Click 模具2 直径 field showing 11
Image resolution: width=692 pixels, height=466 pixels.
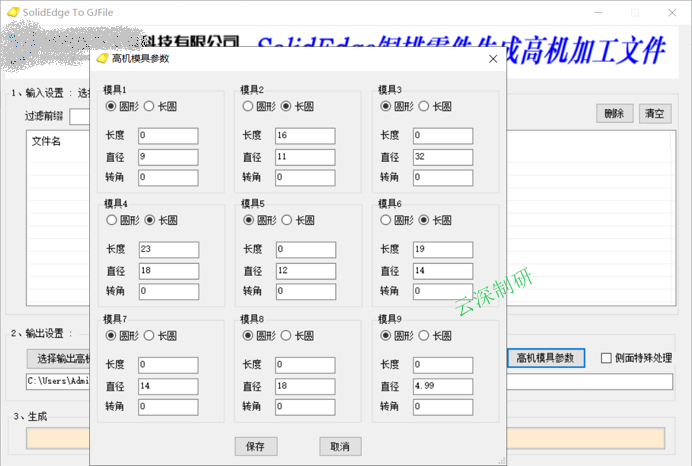point(305,157)
